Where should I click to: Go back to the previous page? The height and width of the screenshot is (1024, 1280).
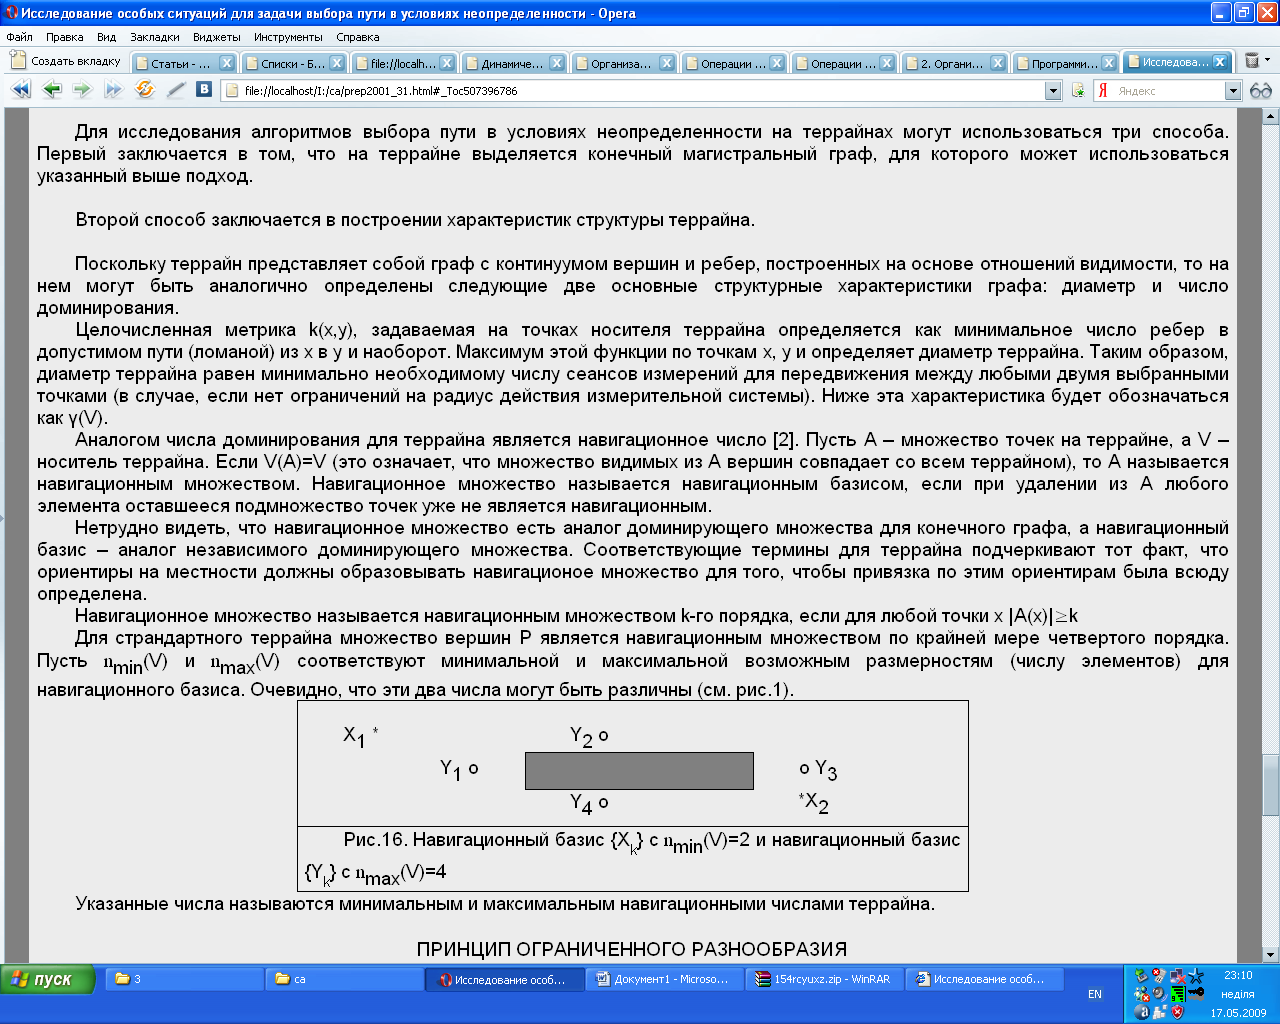coord(52,90)
